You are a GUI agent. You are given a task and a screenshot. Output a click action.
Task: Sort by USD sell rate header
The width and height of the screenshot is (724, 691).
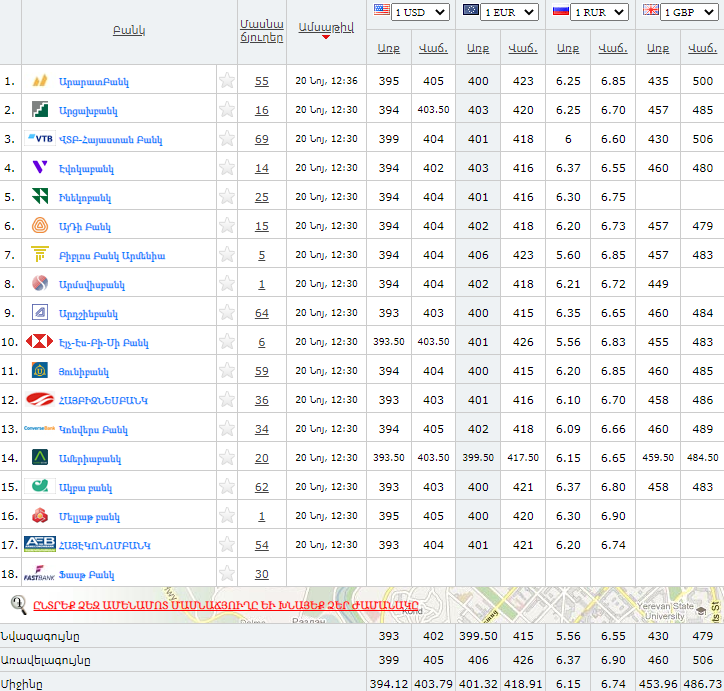(433, 48)
